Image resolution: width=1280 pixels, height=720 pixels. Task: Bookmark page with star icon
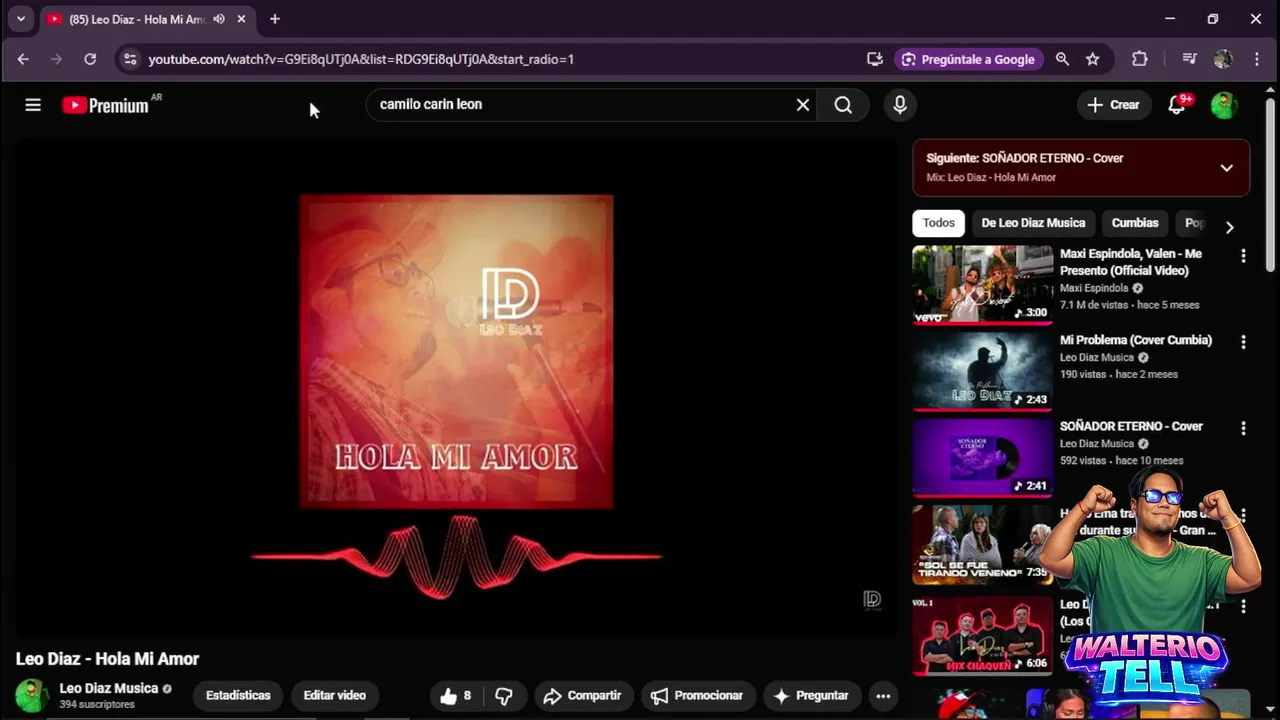pyautogui.click(x=1093, y=59)
